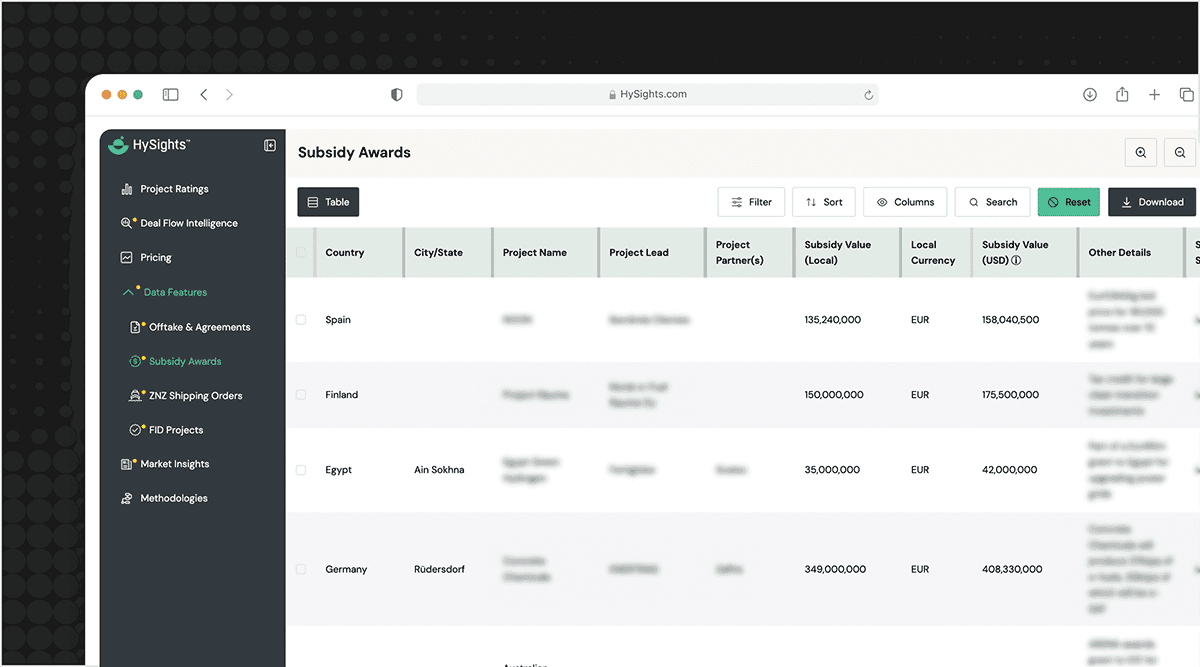Click the Safari share icon
Image resolution: width=1200 pixels, height=667 pixels.
tap(1122, 94)
